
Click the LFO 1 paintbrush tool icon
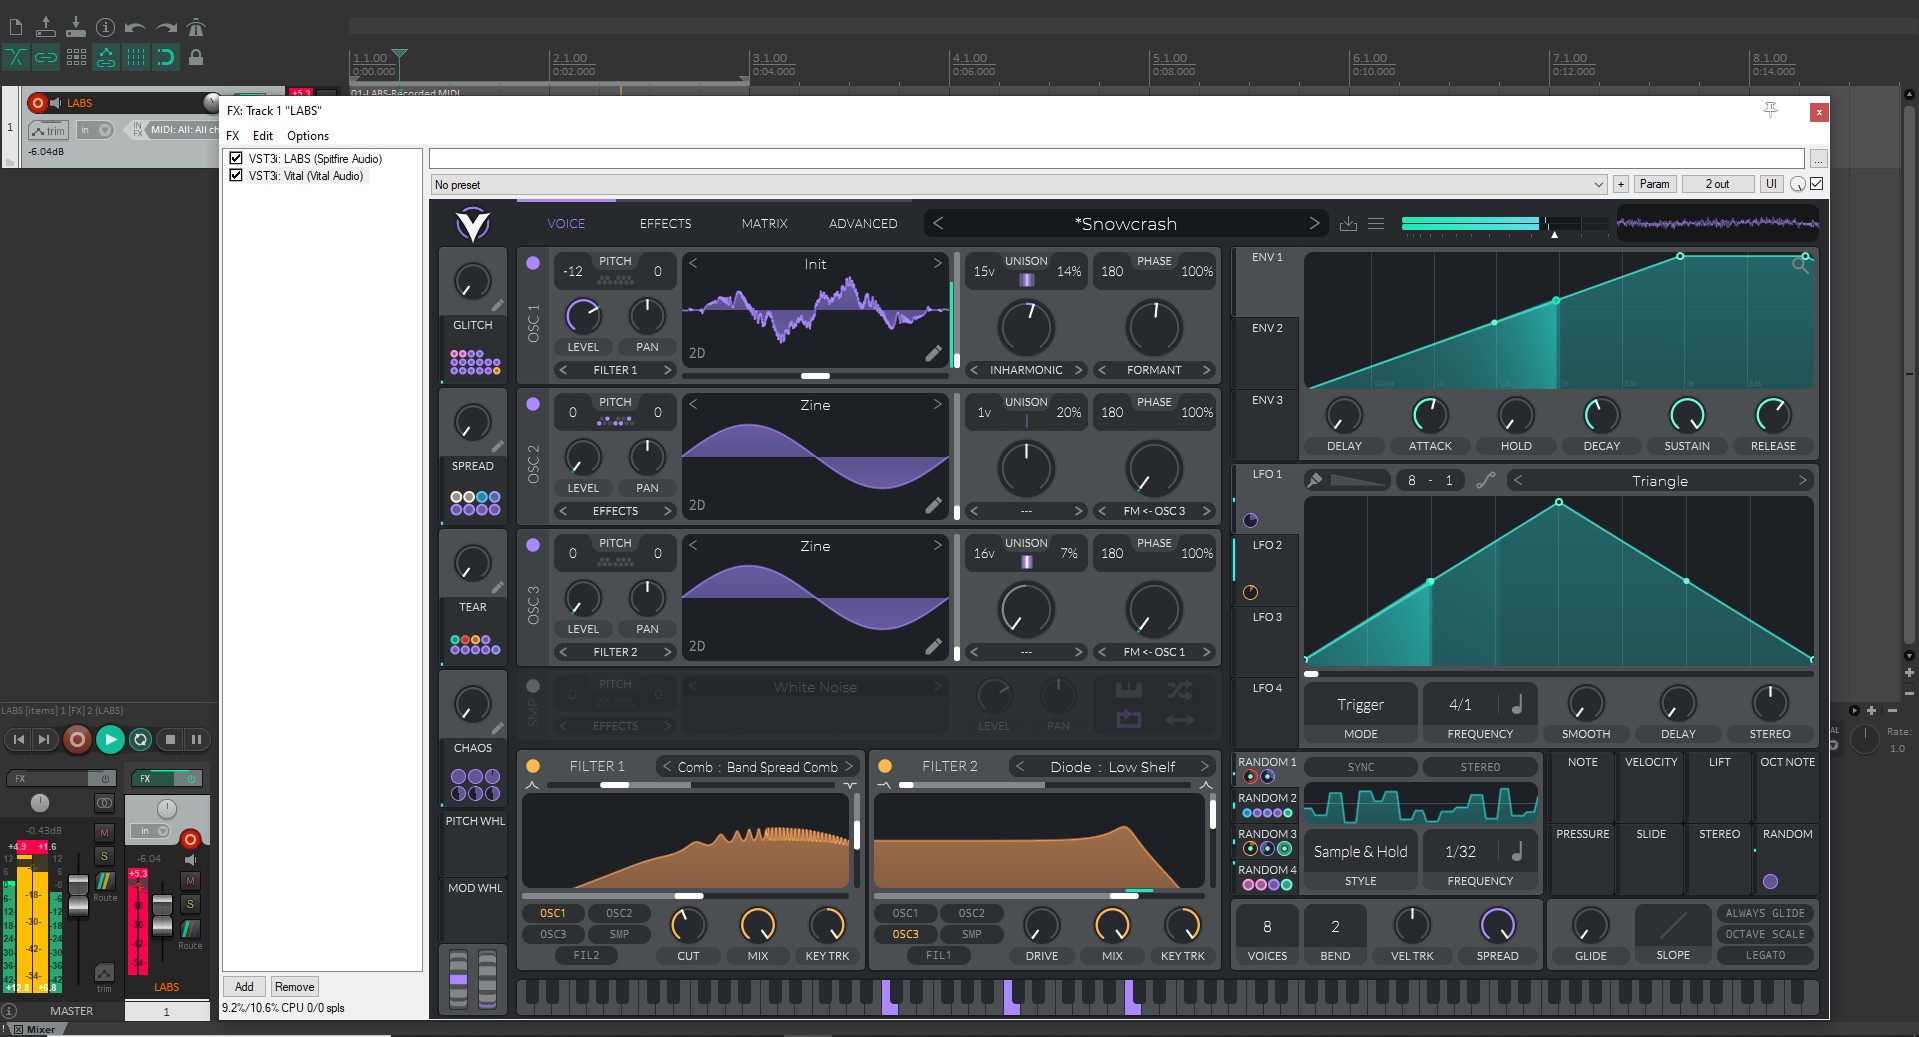click(1315, 481)
